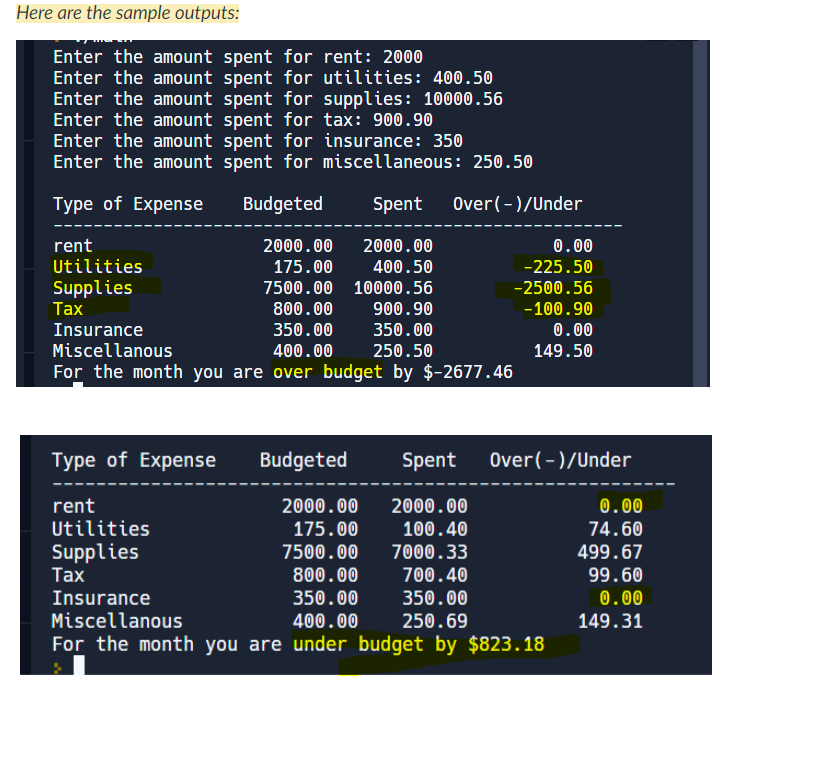
Task: Click the 'Budgeted' column header in first terminal
Action: [x=283, y=203]
